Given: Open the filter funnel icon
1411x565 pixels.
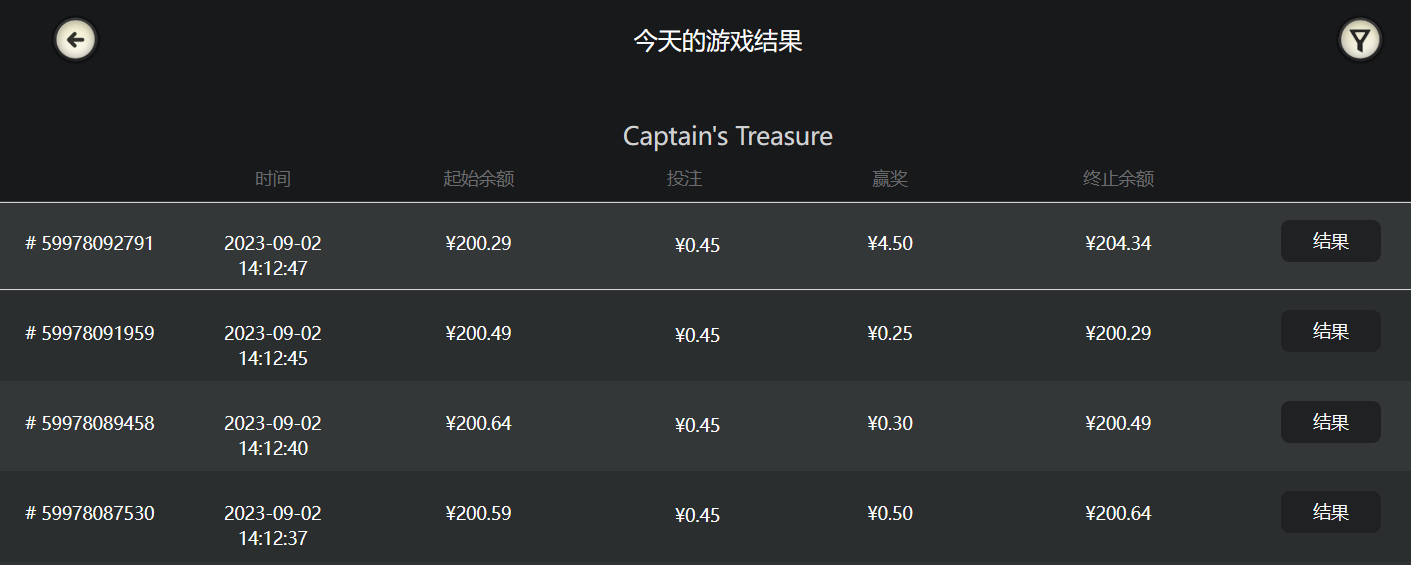Looking at the screenshot, I should (x=1360, y=40).
